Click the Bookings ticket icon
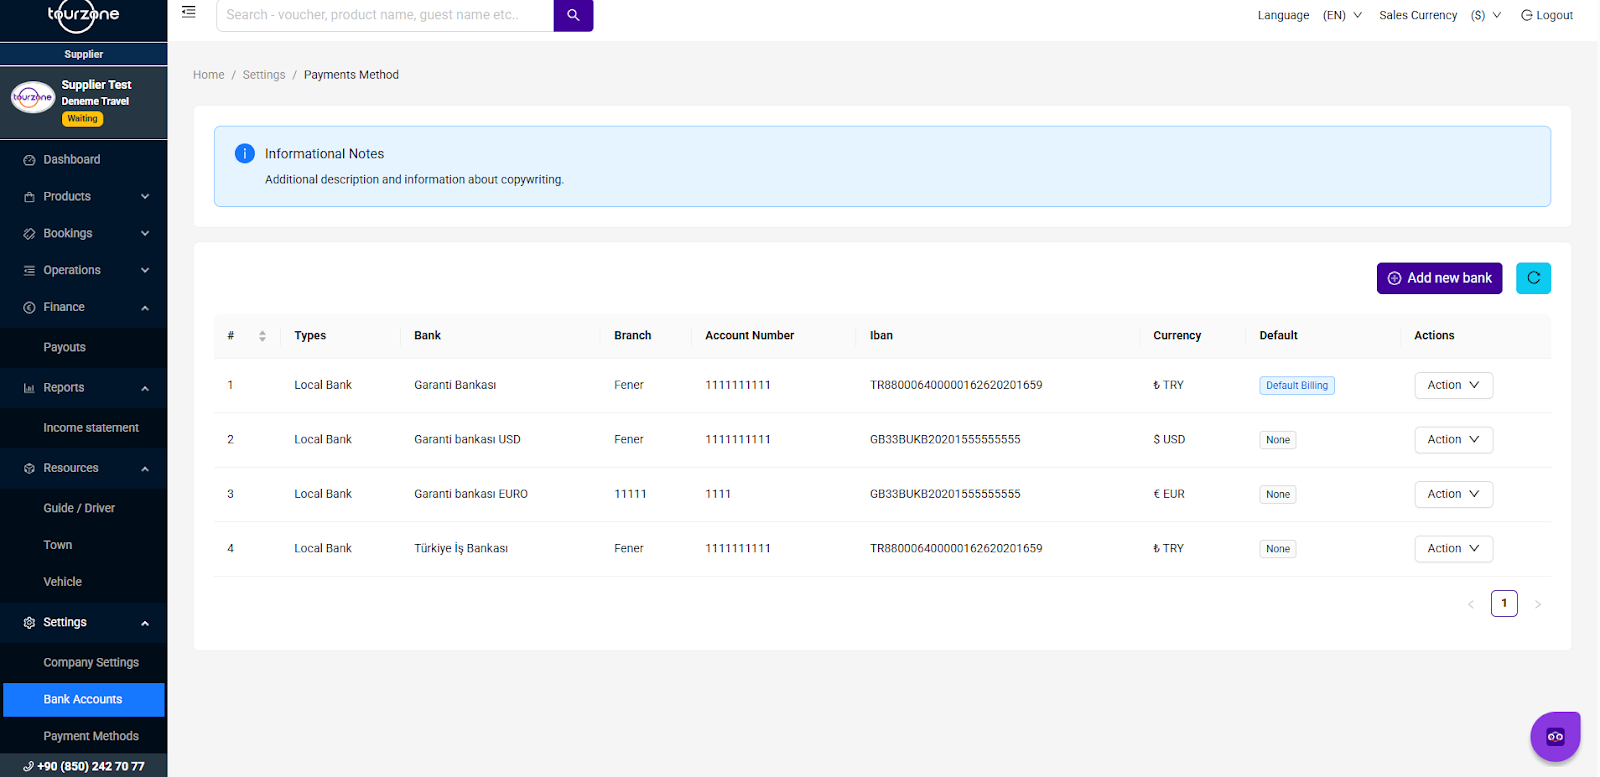The width and height of the screenshot is (1600, 777). (29, 234)
